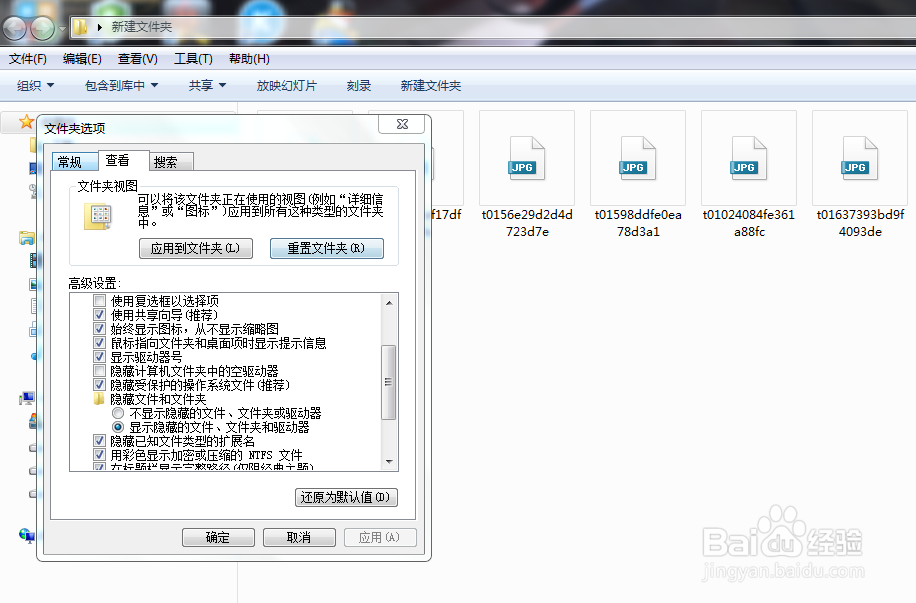Open the 组织 dropdown
Viewport: 916px width, 603px height.
pos(33,85)
